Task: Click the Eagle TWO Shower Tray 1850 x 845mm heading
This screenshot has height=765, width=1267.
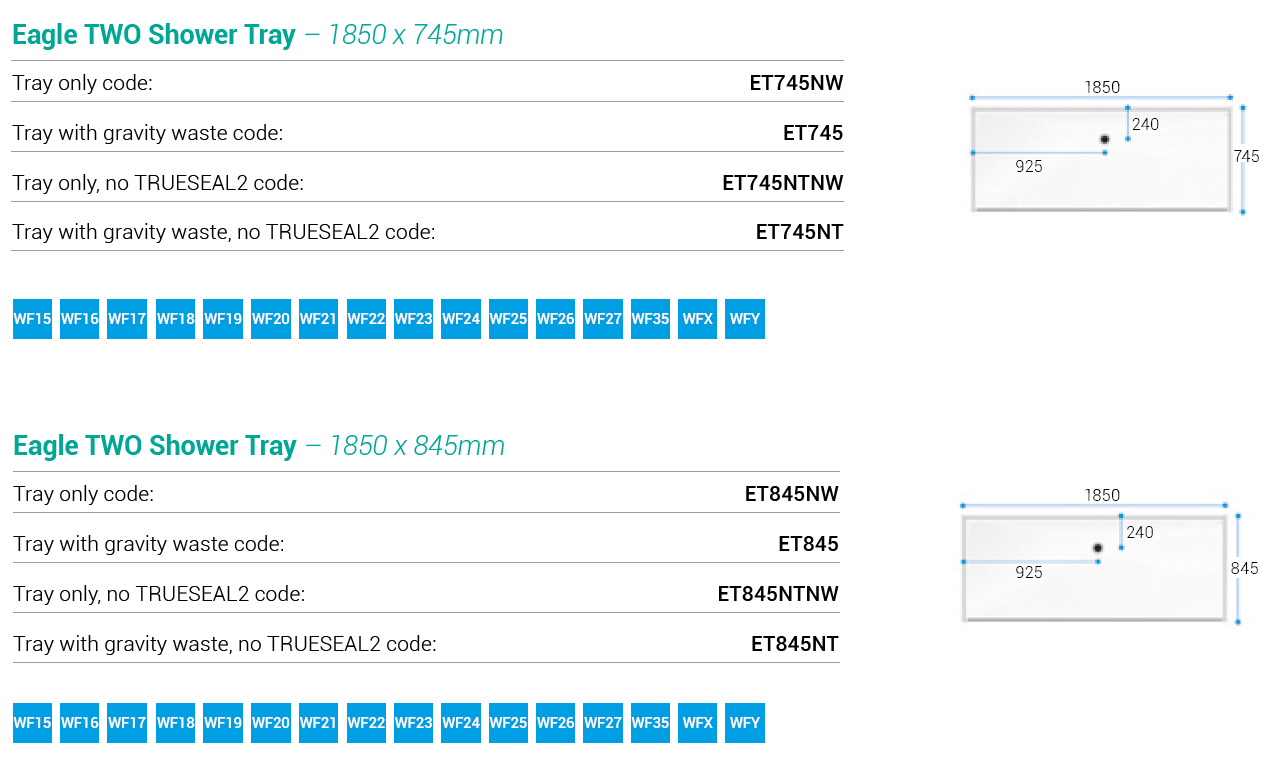Action: click(259, 445)
